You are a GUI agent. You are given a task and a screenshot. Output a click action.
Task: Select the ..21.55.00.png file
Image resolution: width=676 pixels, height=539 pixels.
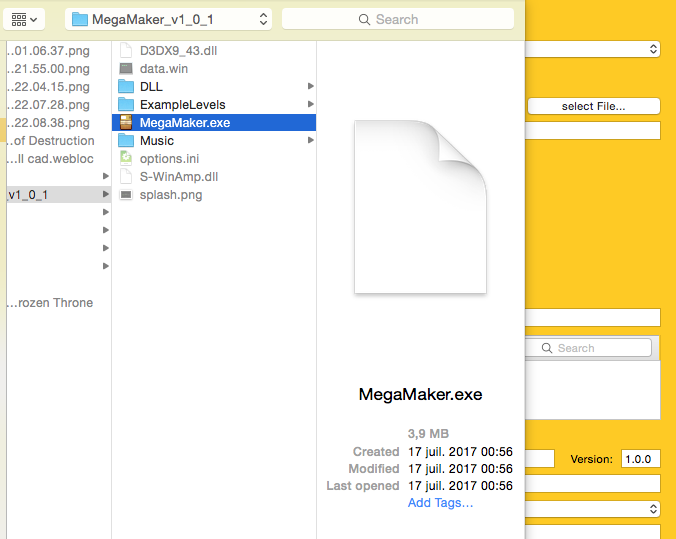pyautogui.click(x=48, y=69)
